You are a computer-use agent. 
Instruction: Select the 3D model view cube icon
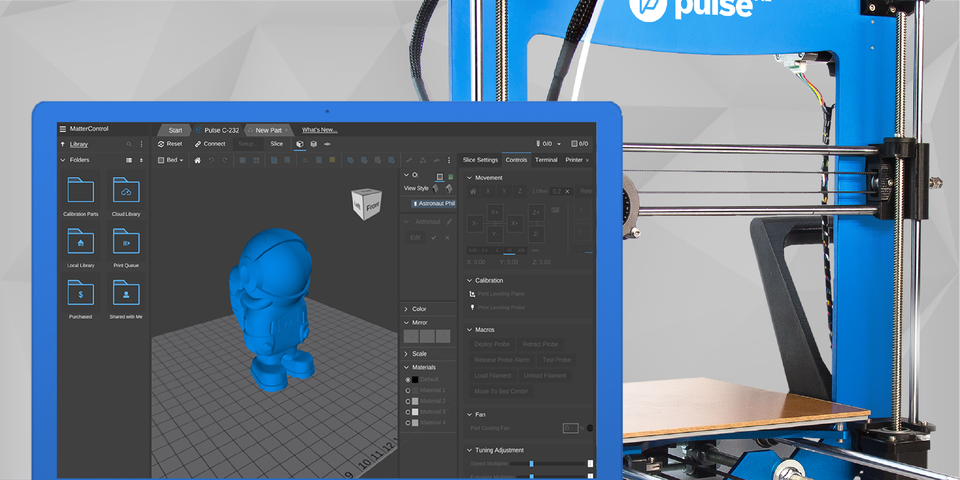point(300,144)
